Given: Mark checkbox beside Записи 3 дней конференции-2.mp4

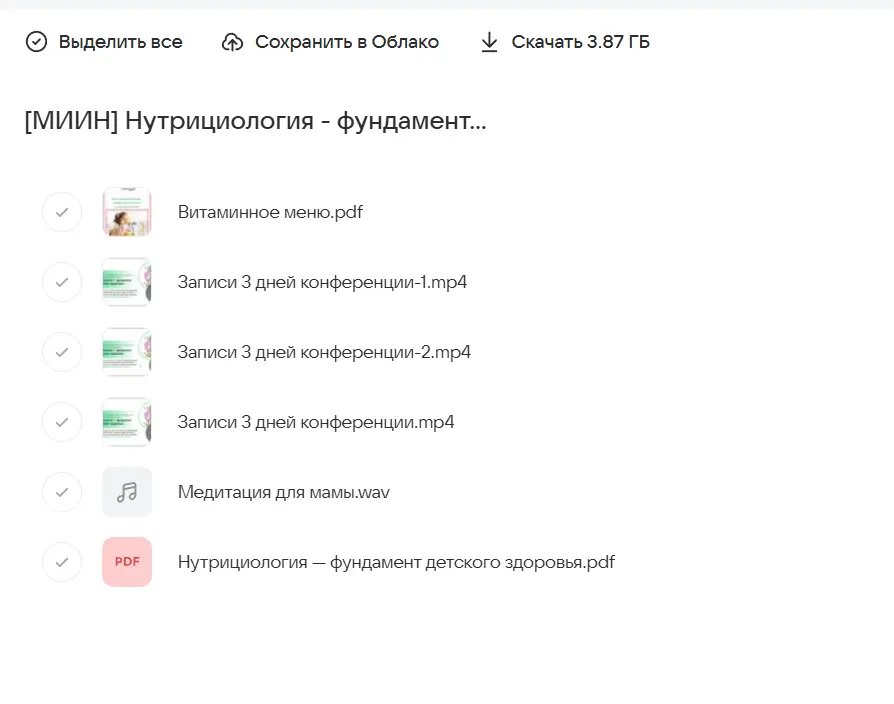Looking at the screenshot, I should pyautogui.click(x=62, y=352).
